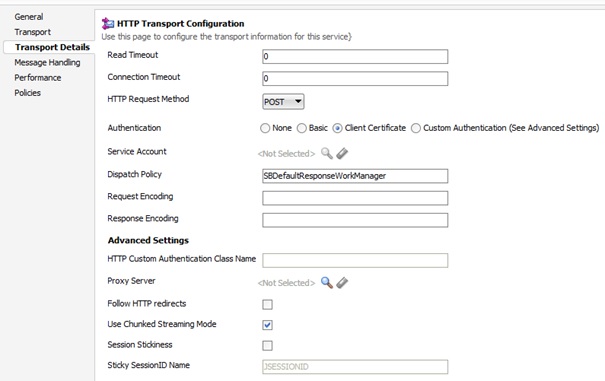Click into the Read Timeout field
Viewport: 605px width, 381px height.
(355, 57)
